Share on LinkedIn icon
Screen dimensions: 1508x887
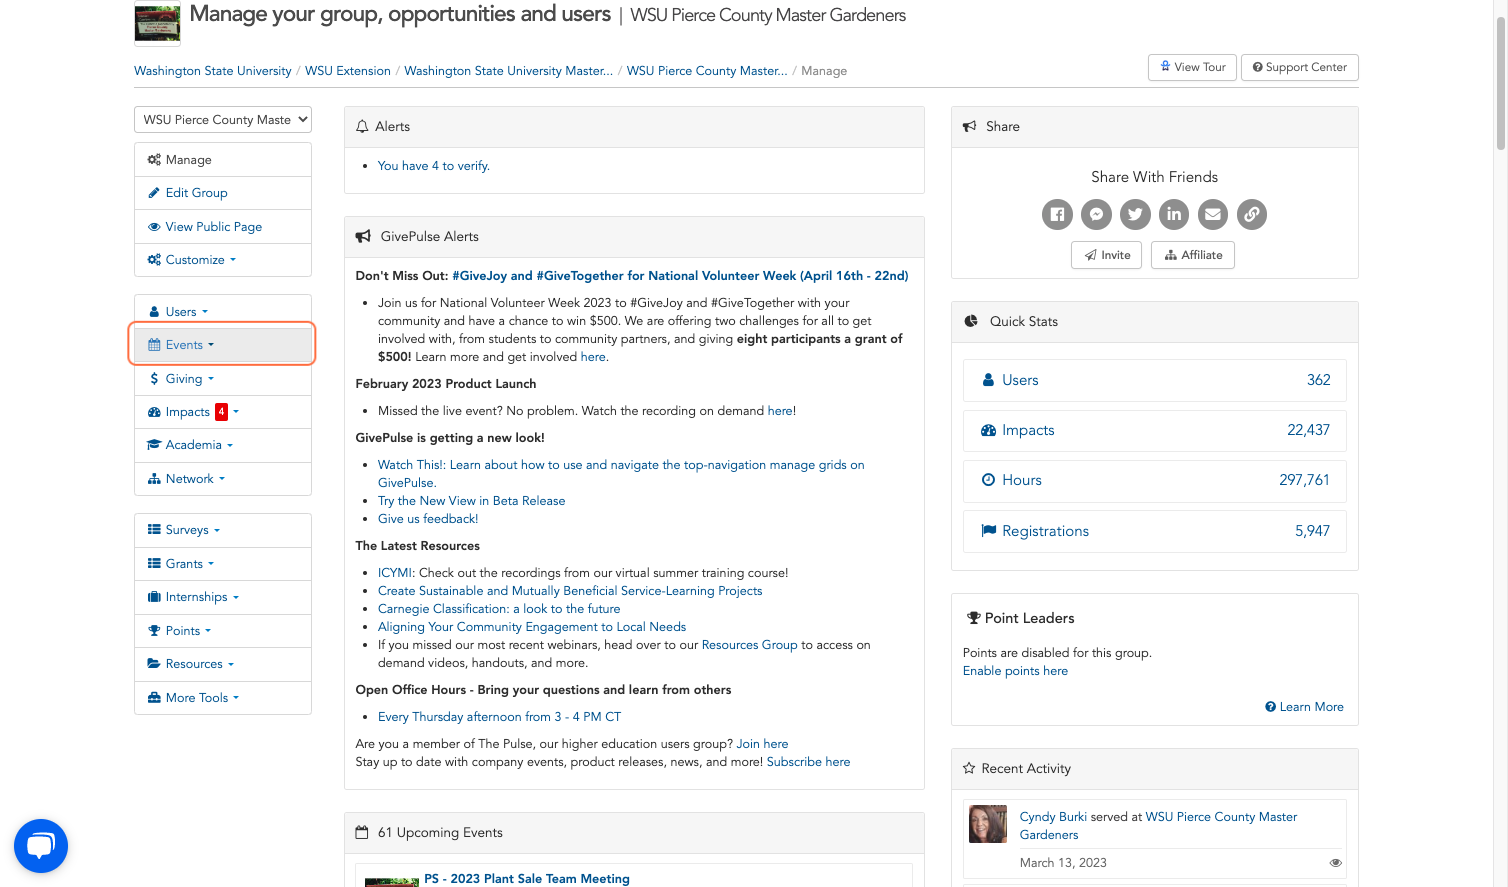coord(1174,214)
